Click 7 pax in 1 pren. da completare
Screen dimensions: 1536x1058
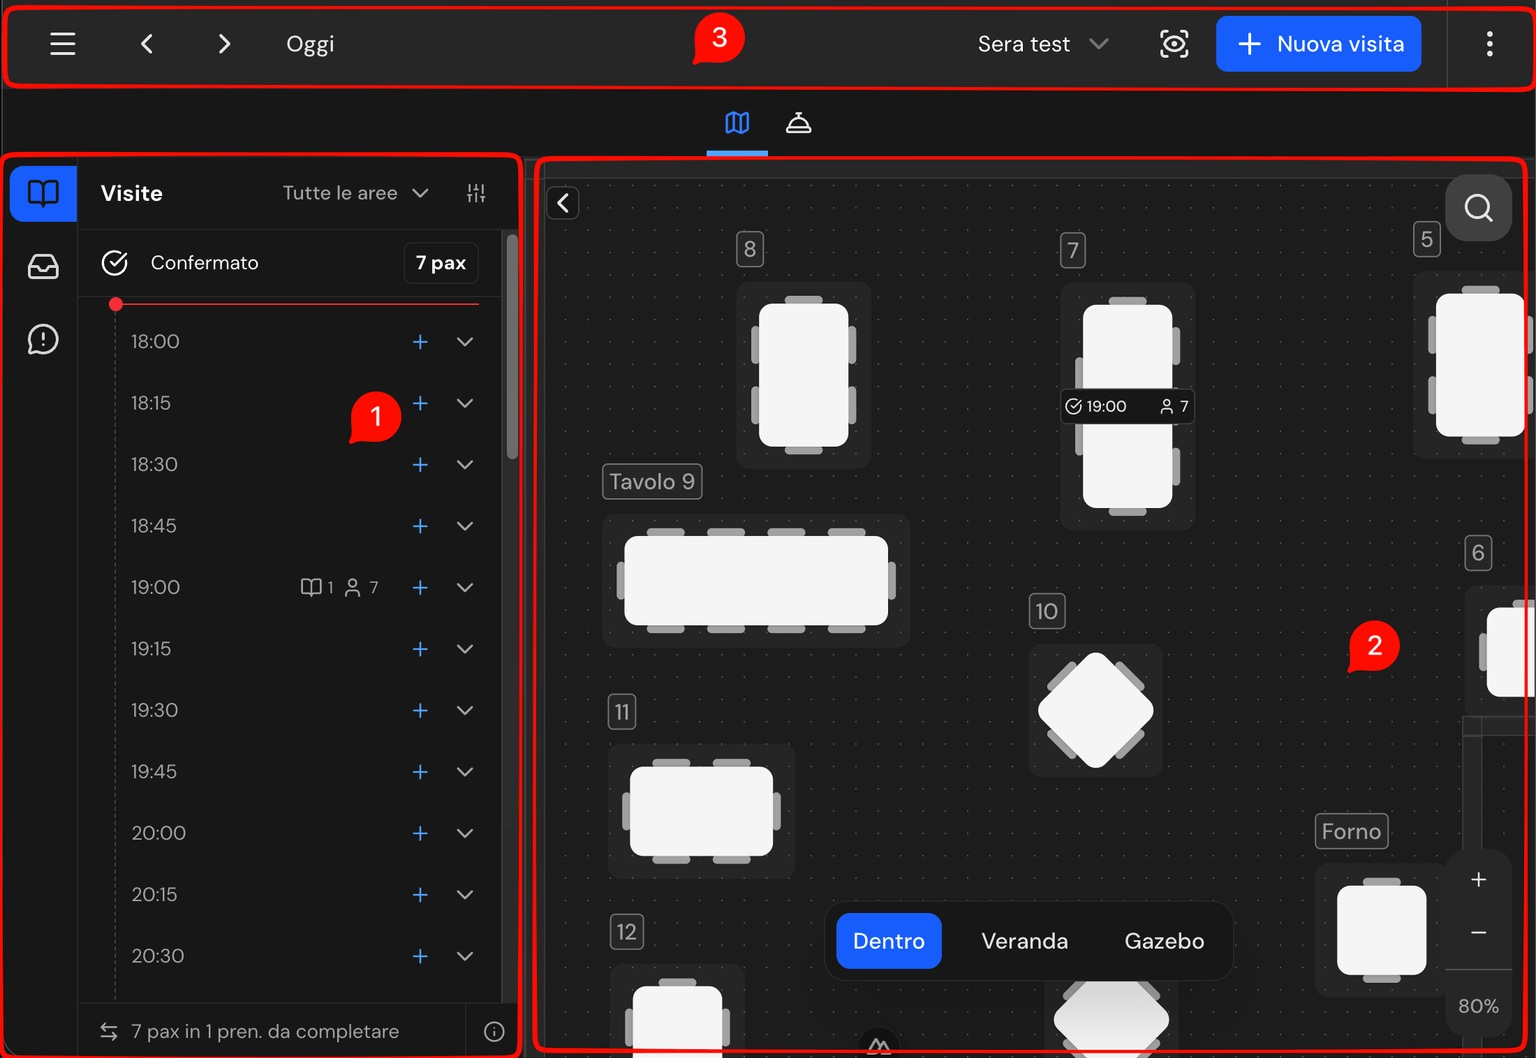265,1032
